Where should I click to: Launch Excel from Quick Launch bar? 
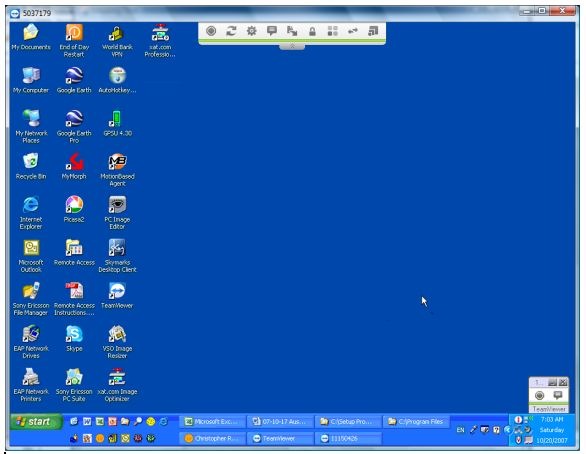[x=99, y=421]
